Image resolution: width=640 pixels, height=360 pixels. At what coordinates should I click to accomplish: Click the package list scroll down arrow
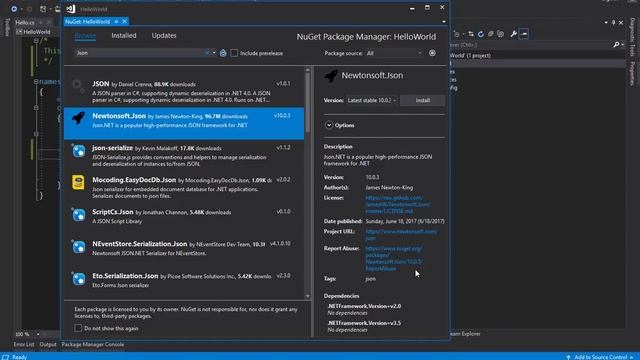click(x=308, y=296)
